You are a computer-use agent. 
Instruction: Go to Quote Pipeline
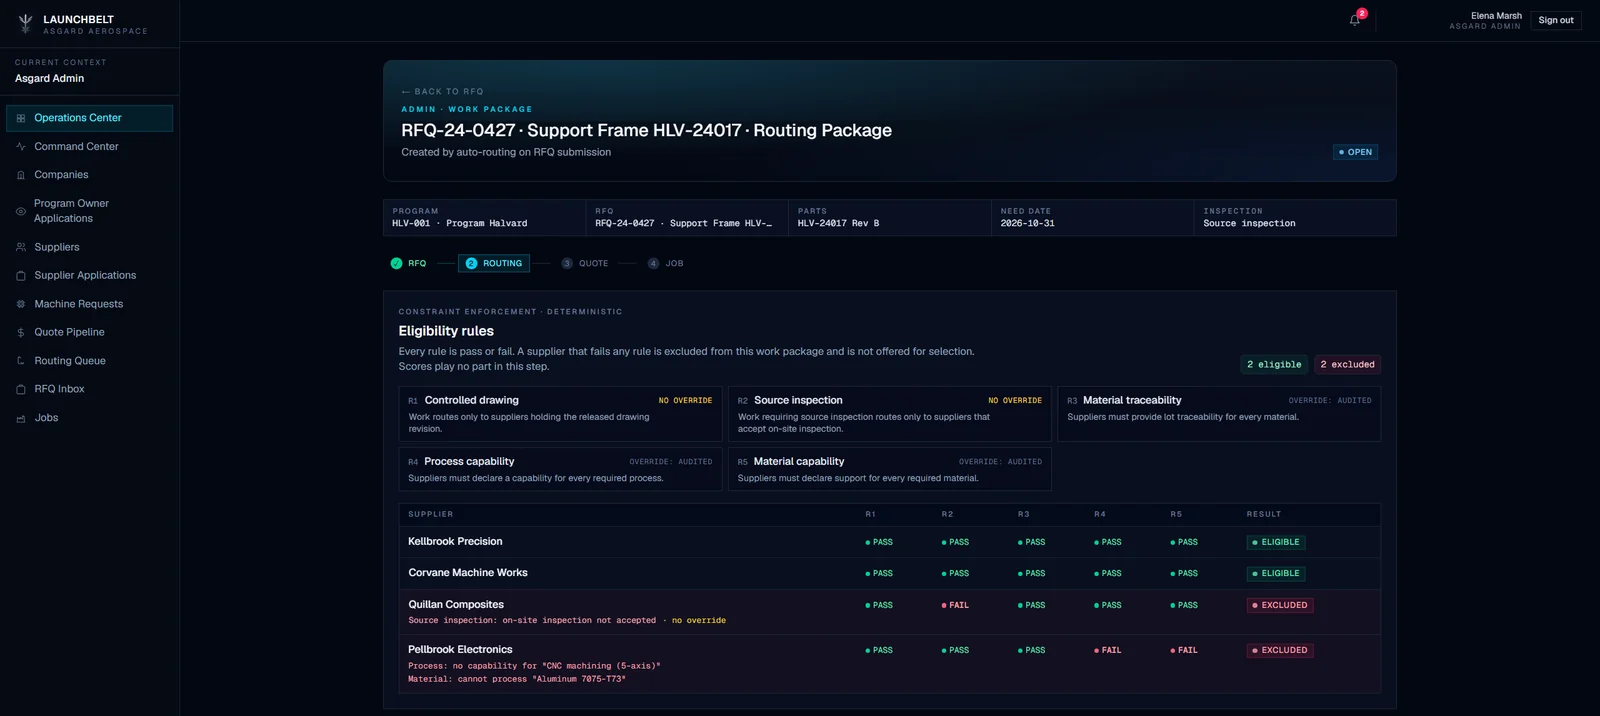click(90, 332)
